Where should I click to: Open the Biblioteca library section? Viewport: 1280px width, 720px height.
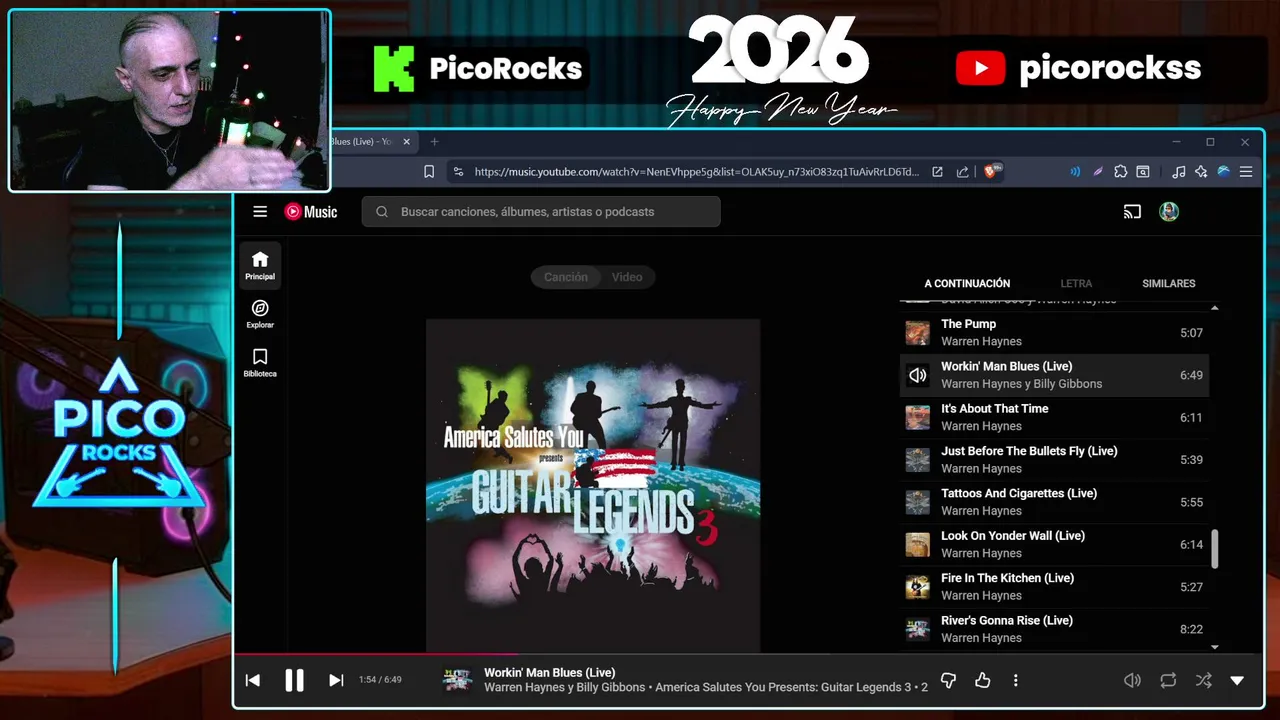260,363
